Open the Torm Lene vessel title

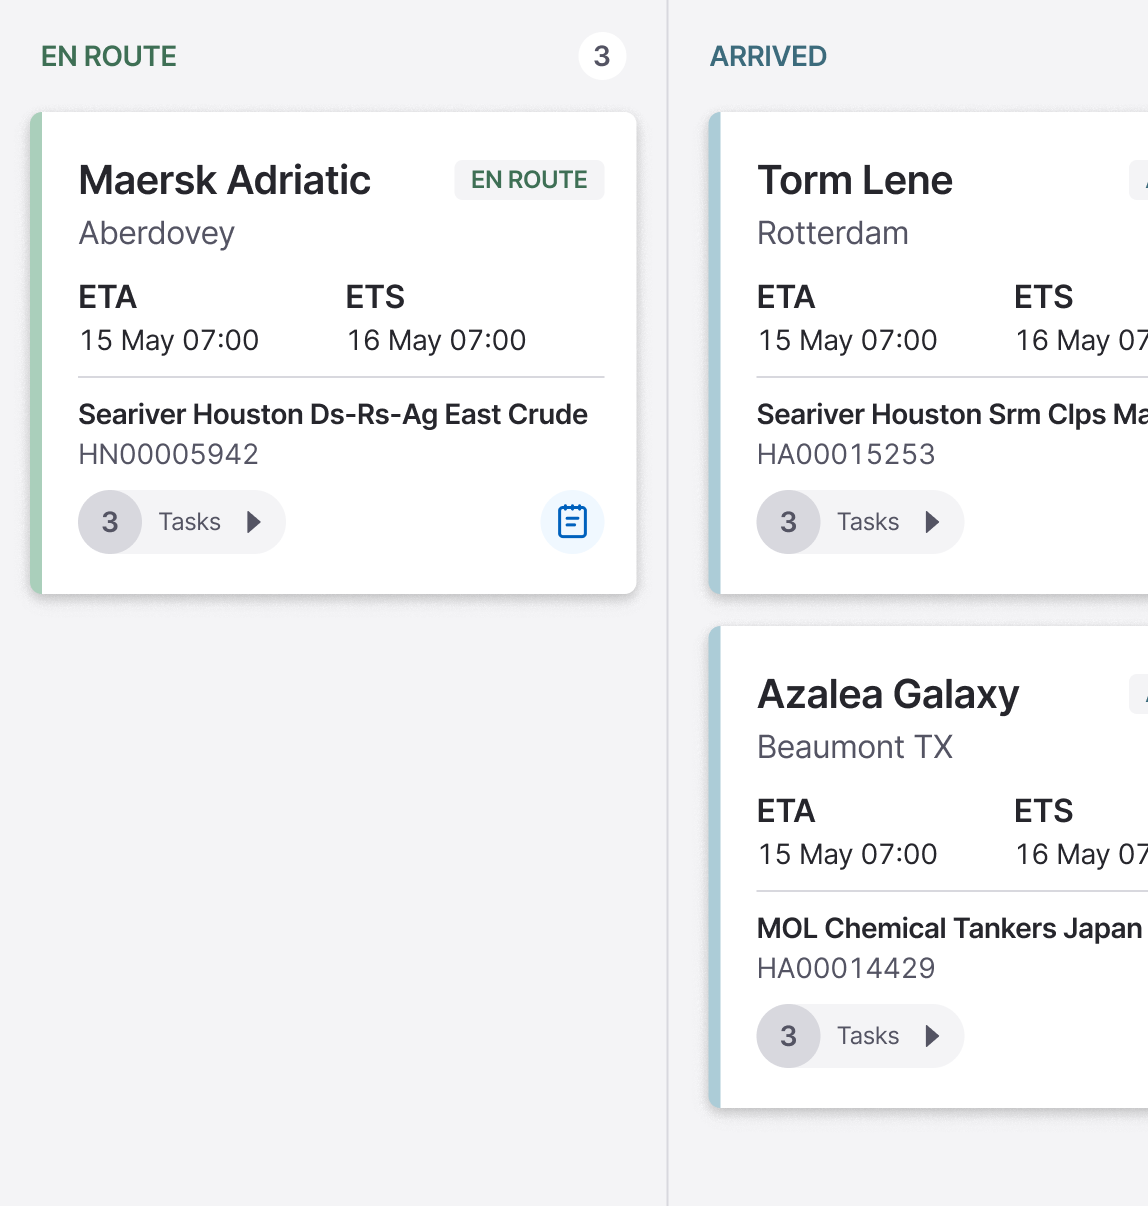855,181
